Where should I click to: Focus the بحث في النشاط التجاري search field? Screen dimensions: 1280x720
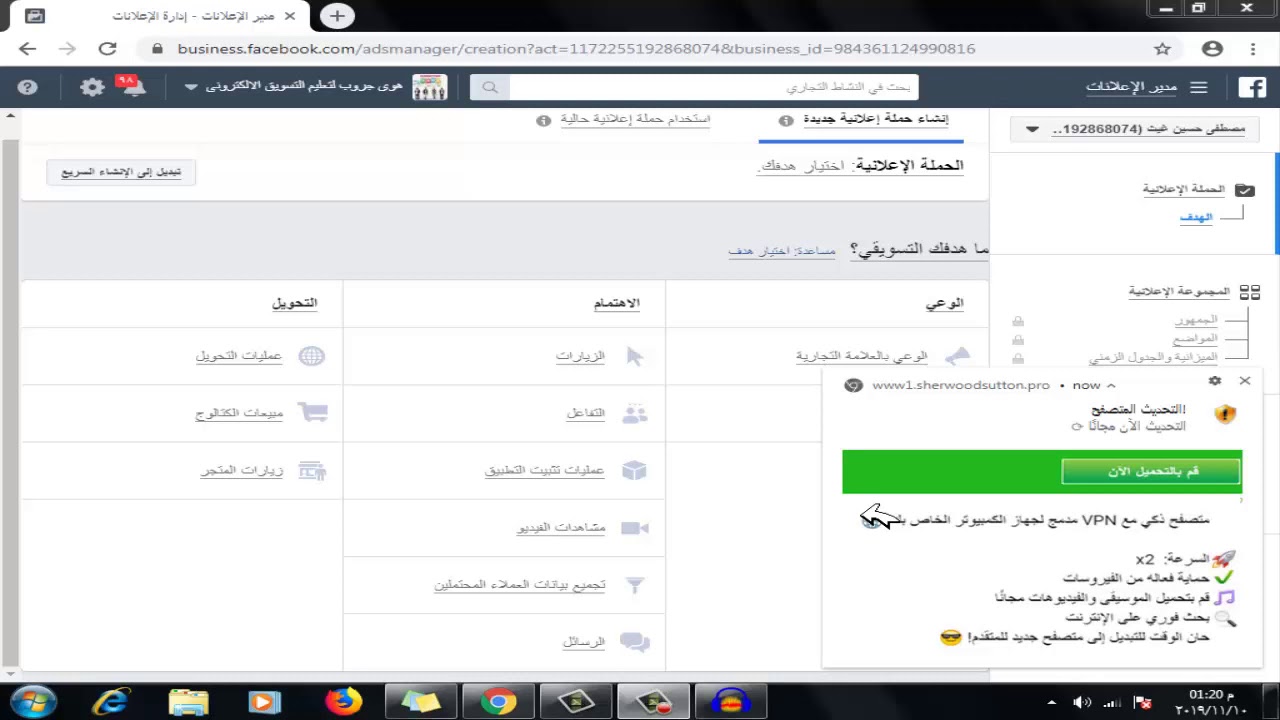pyautogui.click(x=713, y=87)
